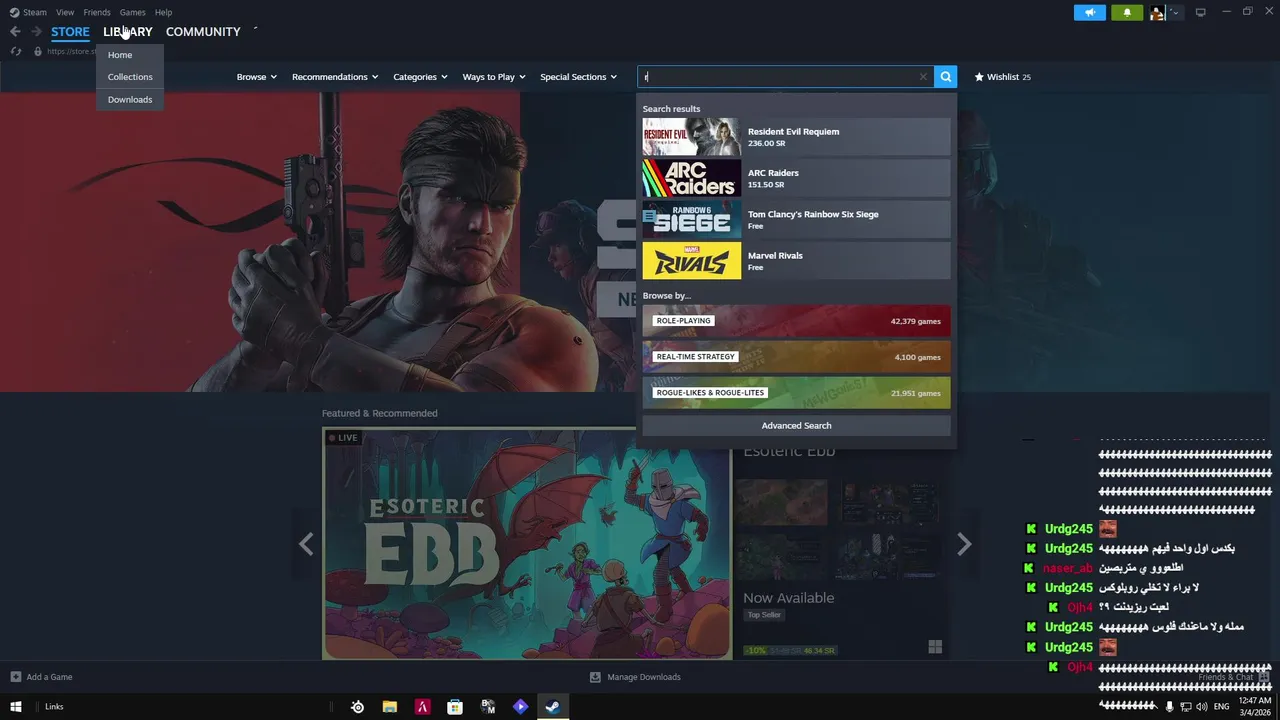
Task: Click the ENG language indicator
Action: pos(1221,707)
